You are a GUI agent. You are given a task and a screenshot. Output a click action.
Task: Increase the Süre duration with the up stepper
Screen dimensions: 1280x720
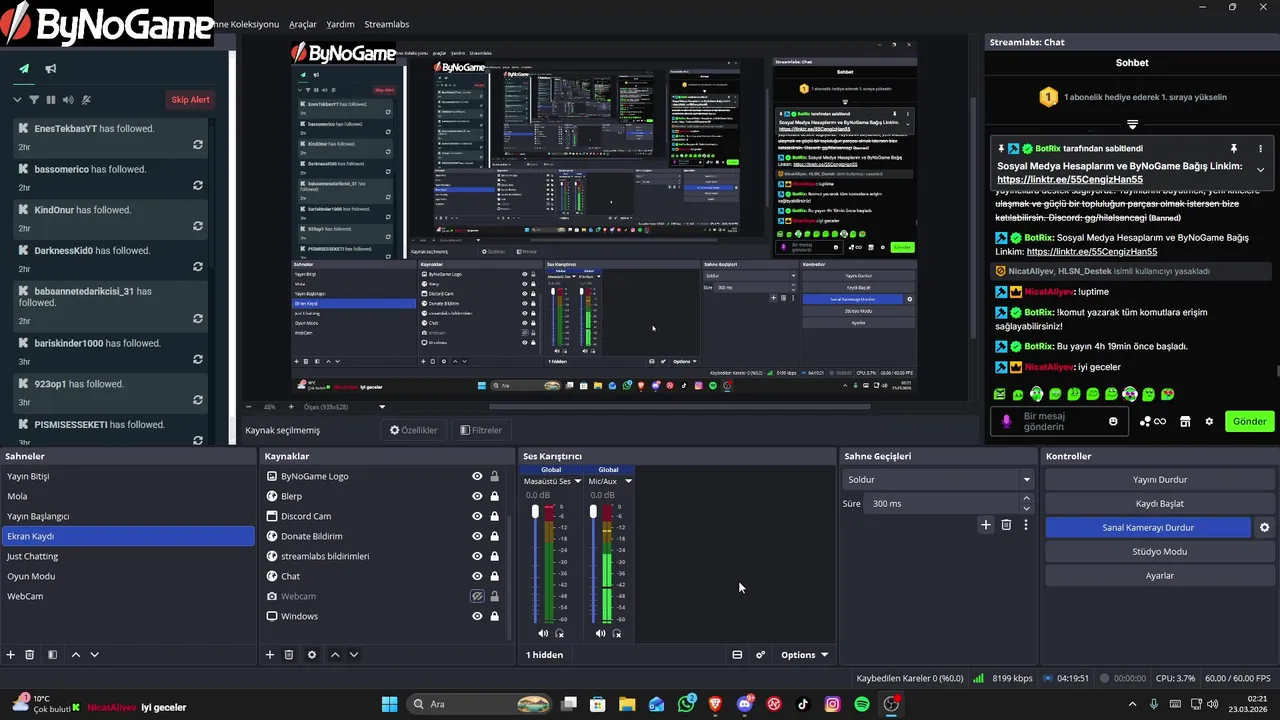[x=1027, y=500]
